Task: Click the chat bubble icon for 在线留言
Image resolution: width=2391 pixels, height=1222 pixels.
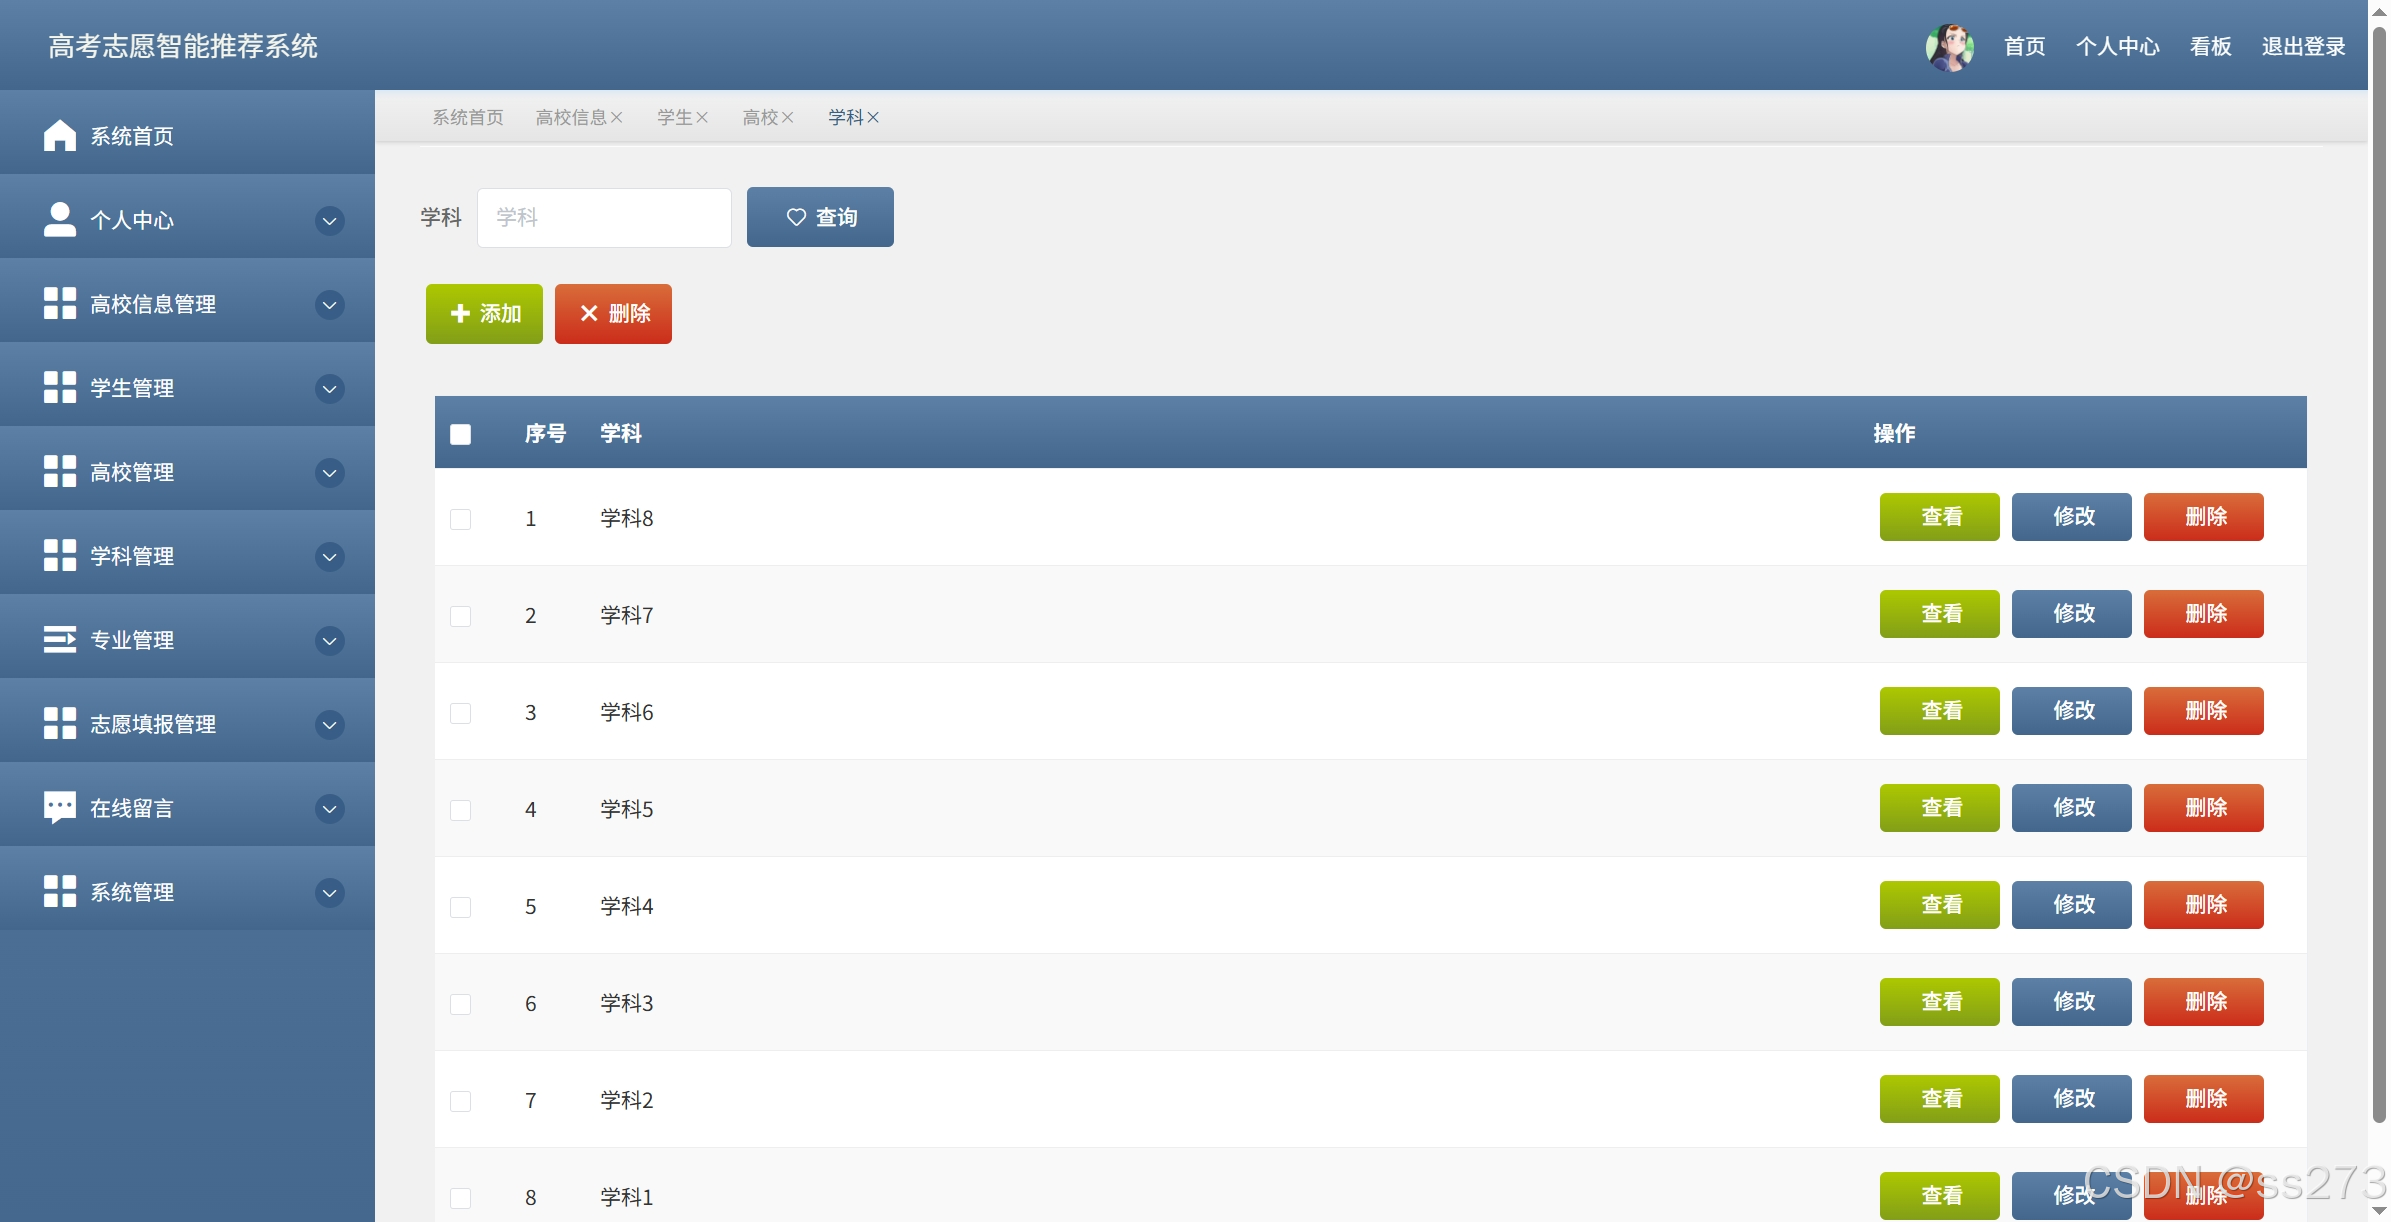Action: coord(59,807)
